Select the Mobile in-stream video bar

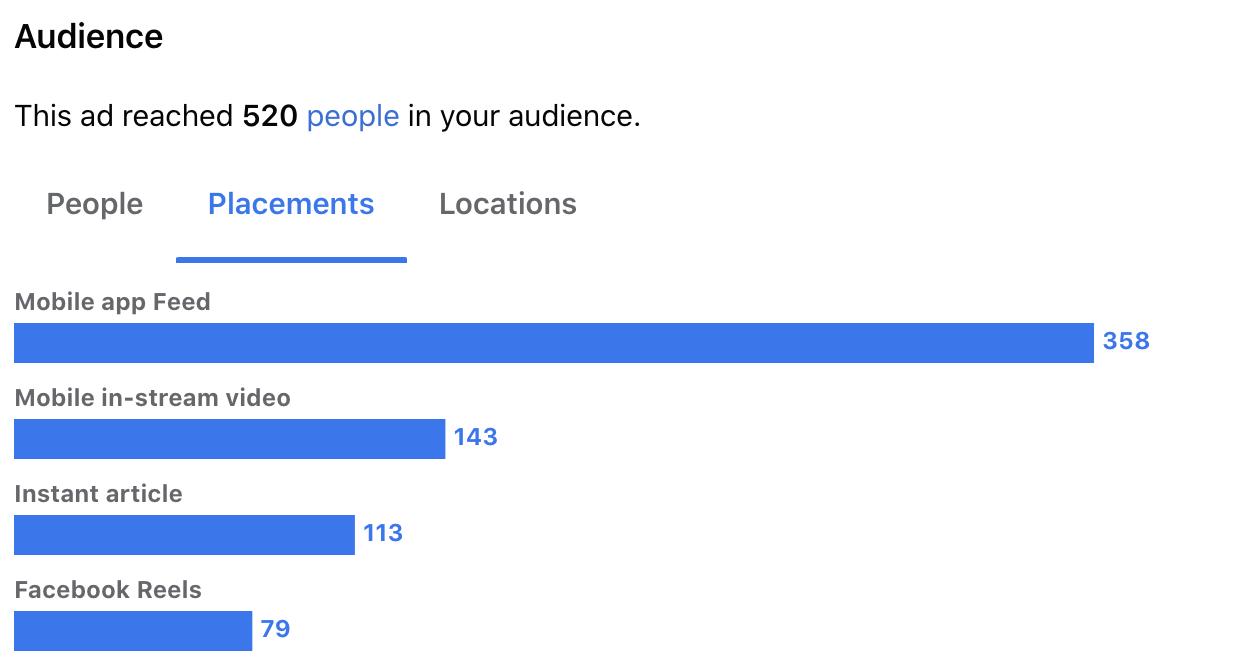[x=229, y=438]
